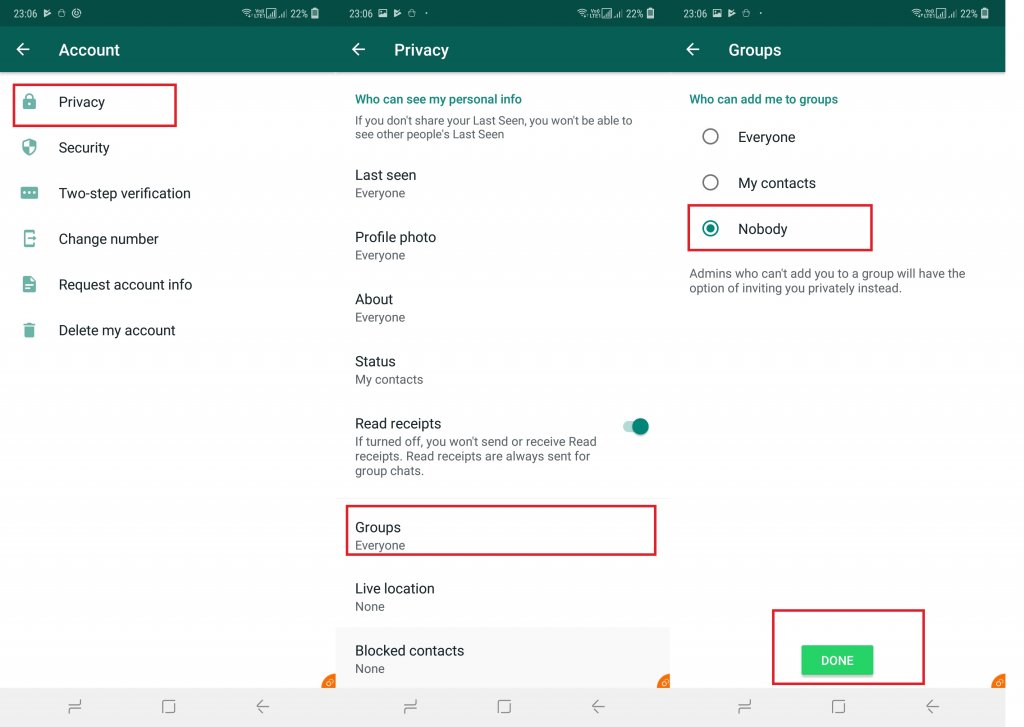Open the Live location setting
The height and width of the screenshot is (727, 1024).
394,596
